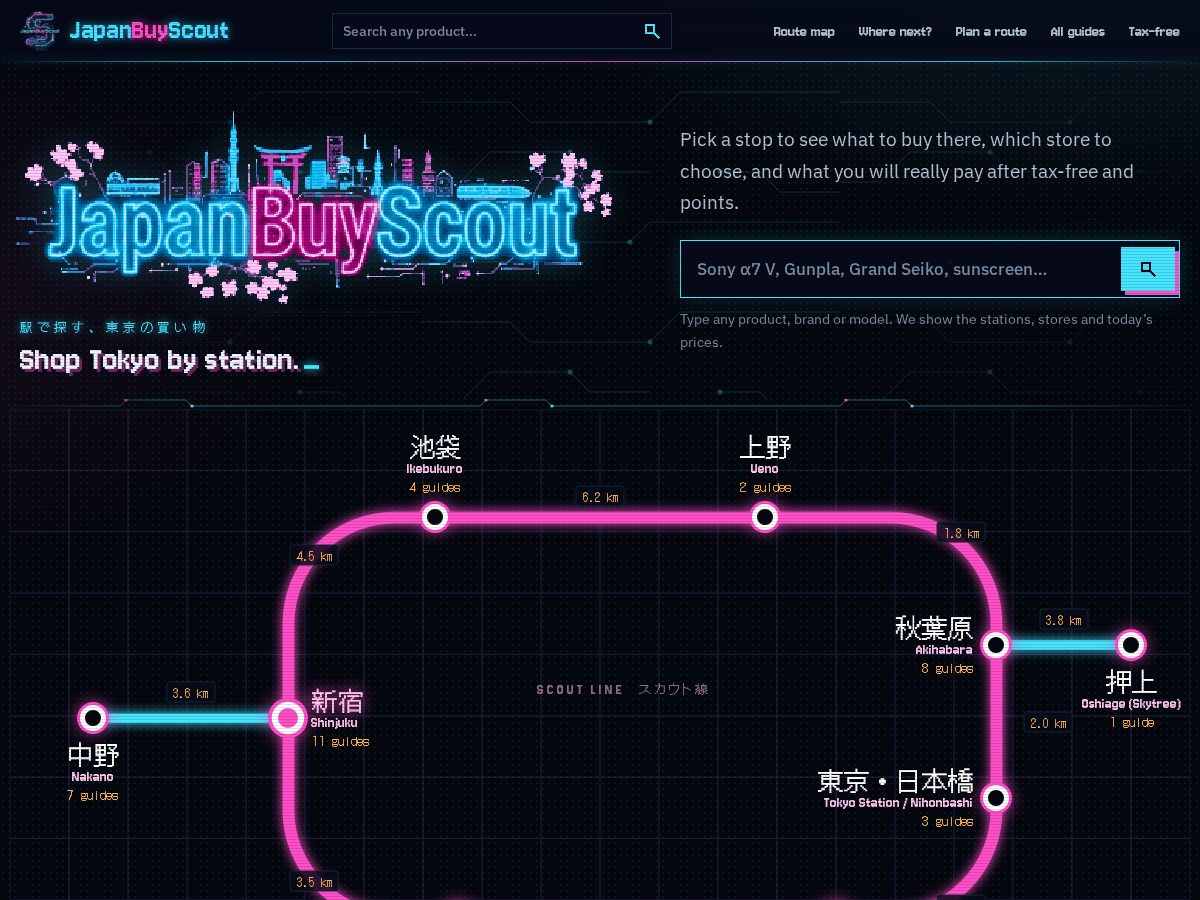This screenshot has width=1200, height=900.
Task: Open the 秋葉原 Akihabara station label
Action: point(934,635)
